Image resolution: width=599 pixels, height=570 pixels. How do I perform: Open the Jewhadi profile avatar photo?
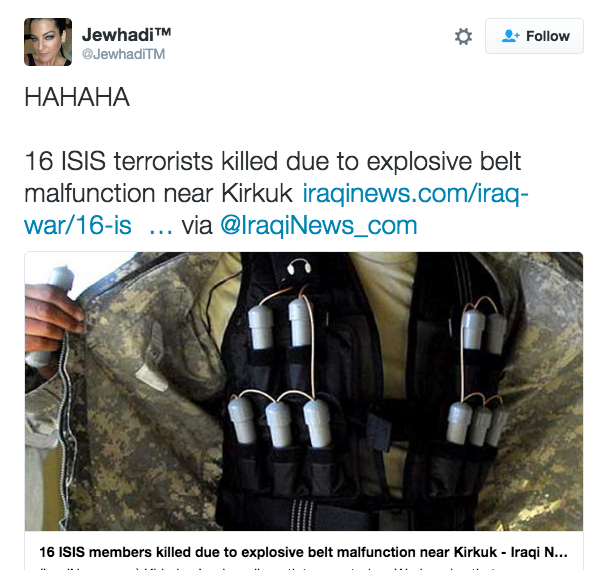48,42
